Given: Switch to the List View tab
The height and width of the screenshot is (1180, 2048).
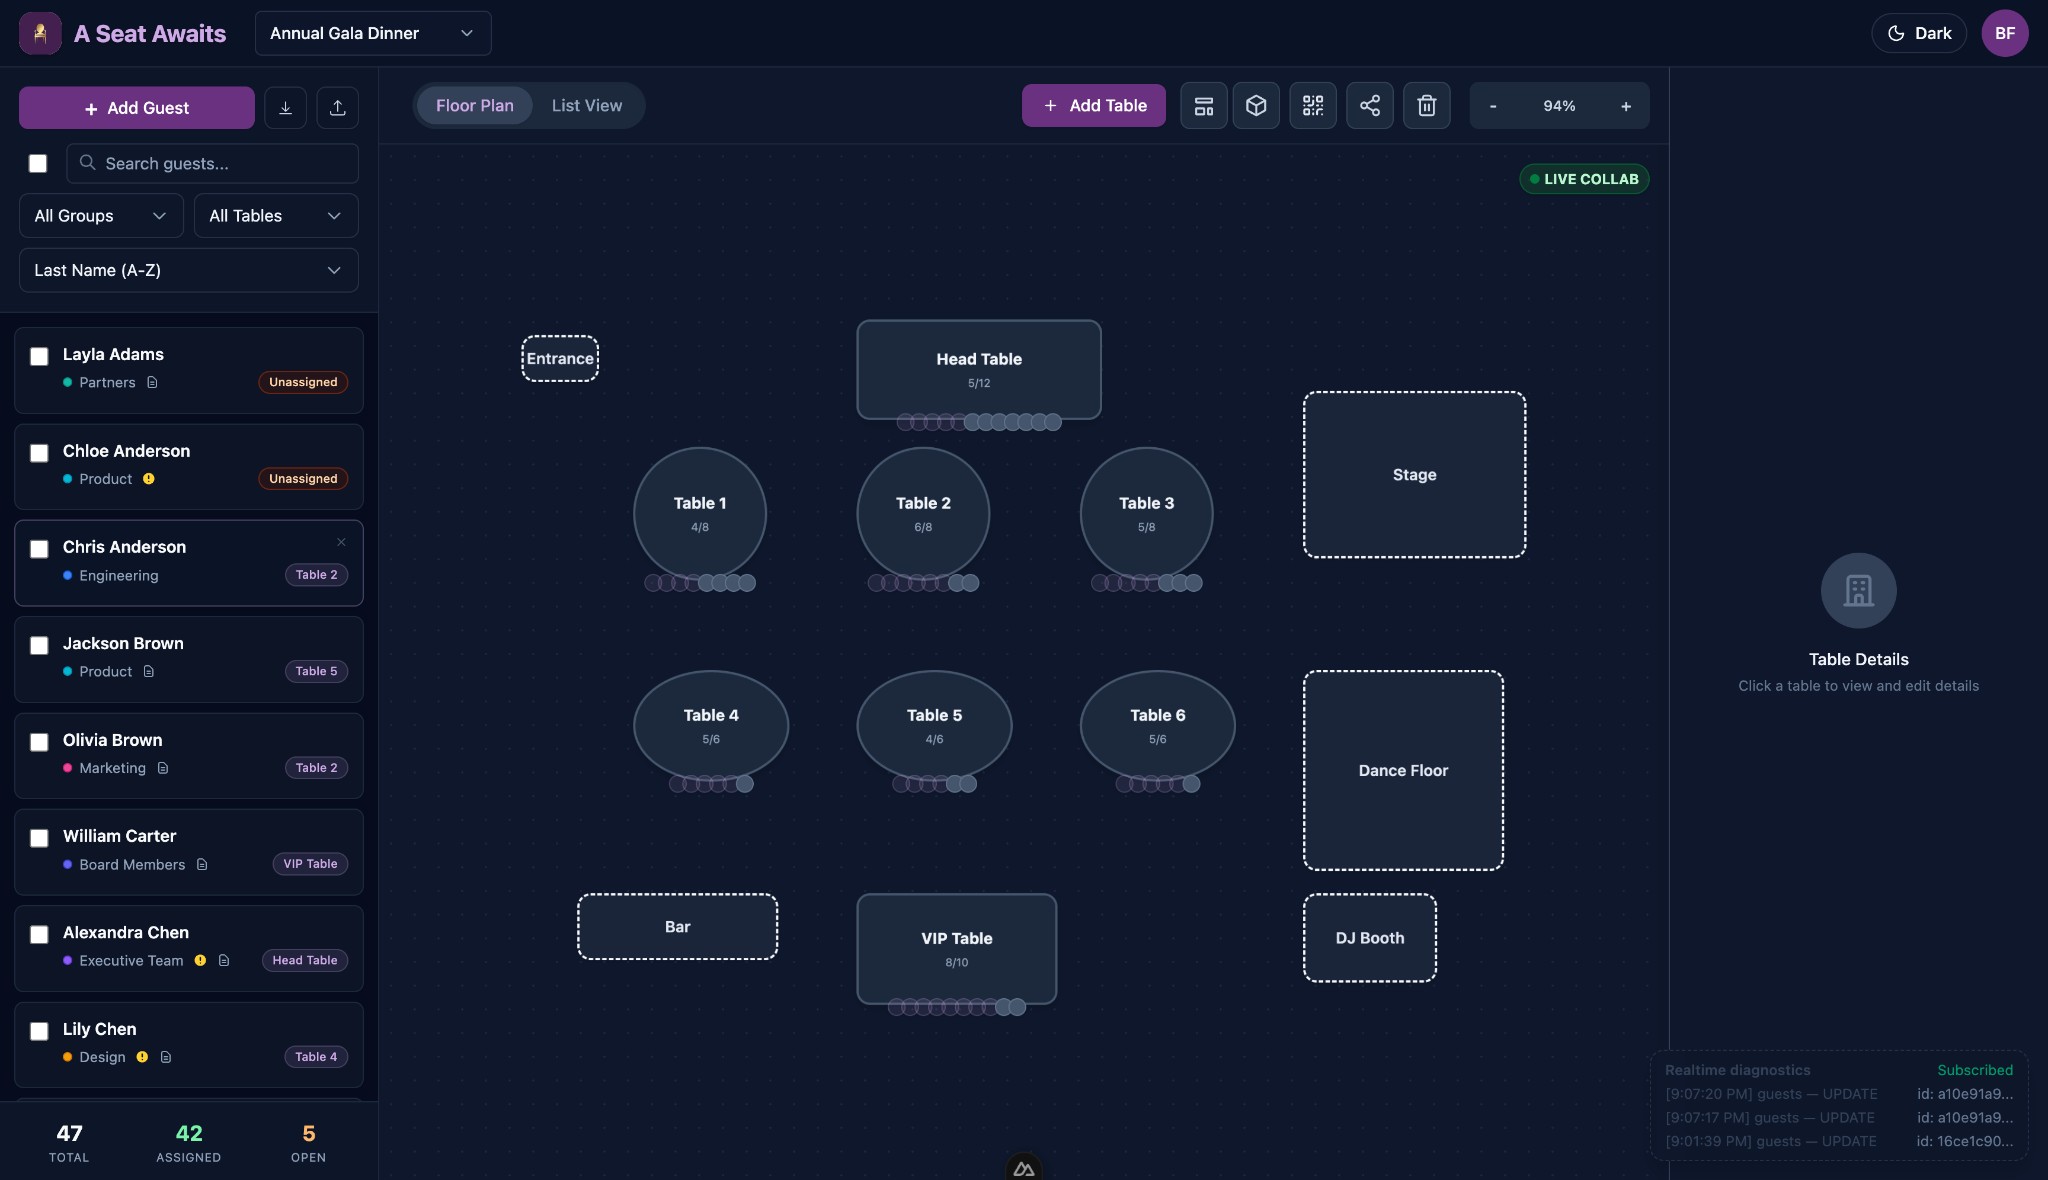Looking at the screenshot, I should [x=588, y=105].
